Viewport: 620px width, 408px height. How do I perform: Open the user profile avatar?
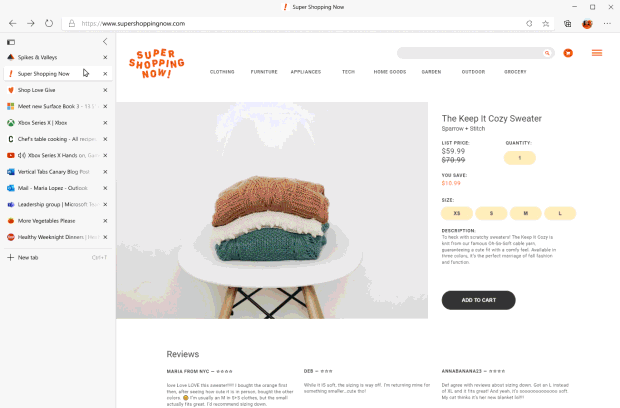(x=587, y=24)
